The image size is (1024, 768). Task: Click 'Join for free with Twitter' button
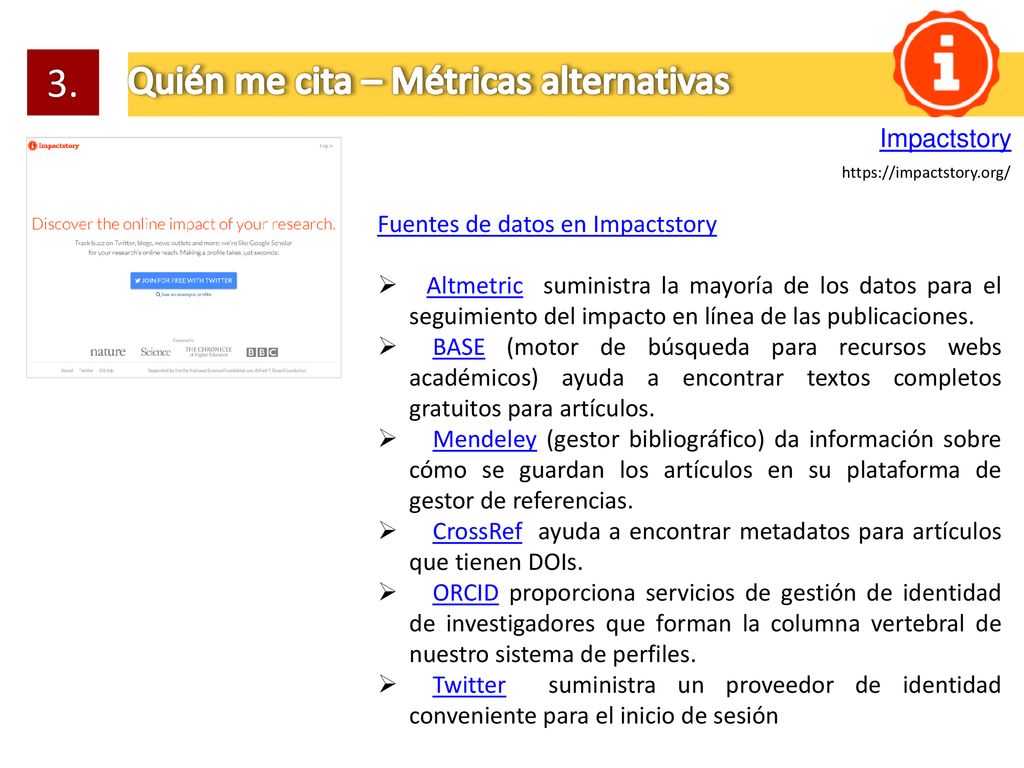(184, 280)
